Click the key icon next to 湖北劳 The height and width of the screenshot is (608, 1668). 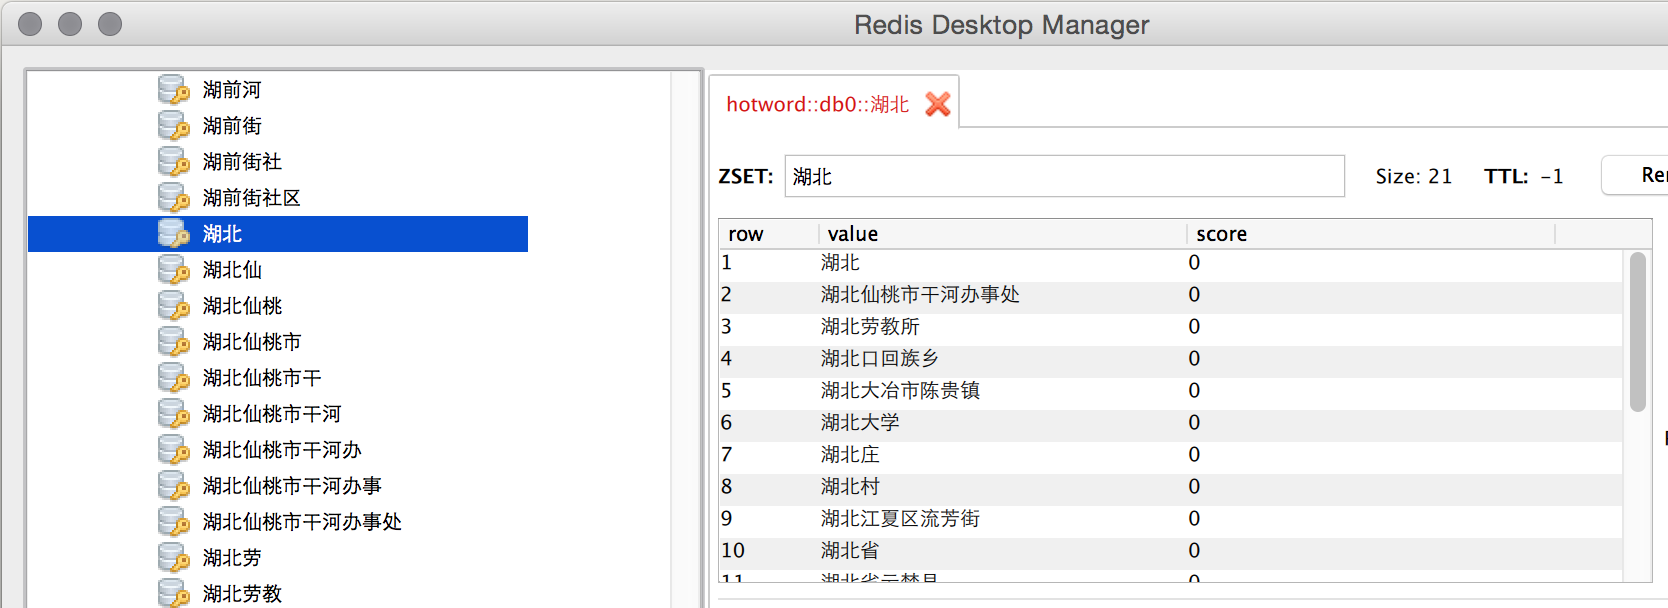[x=173, y=558]
